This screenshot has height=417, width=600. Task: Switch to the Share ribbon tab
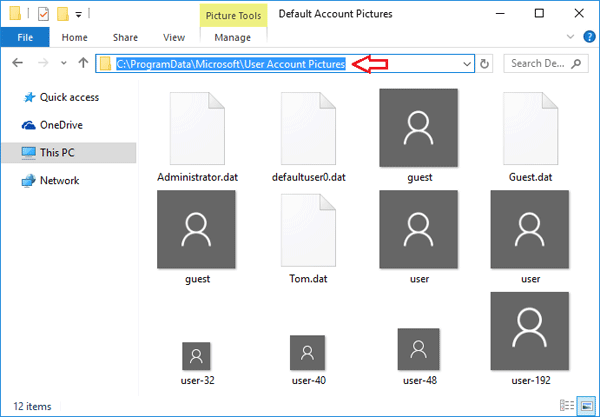point(124,38)
